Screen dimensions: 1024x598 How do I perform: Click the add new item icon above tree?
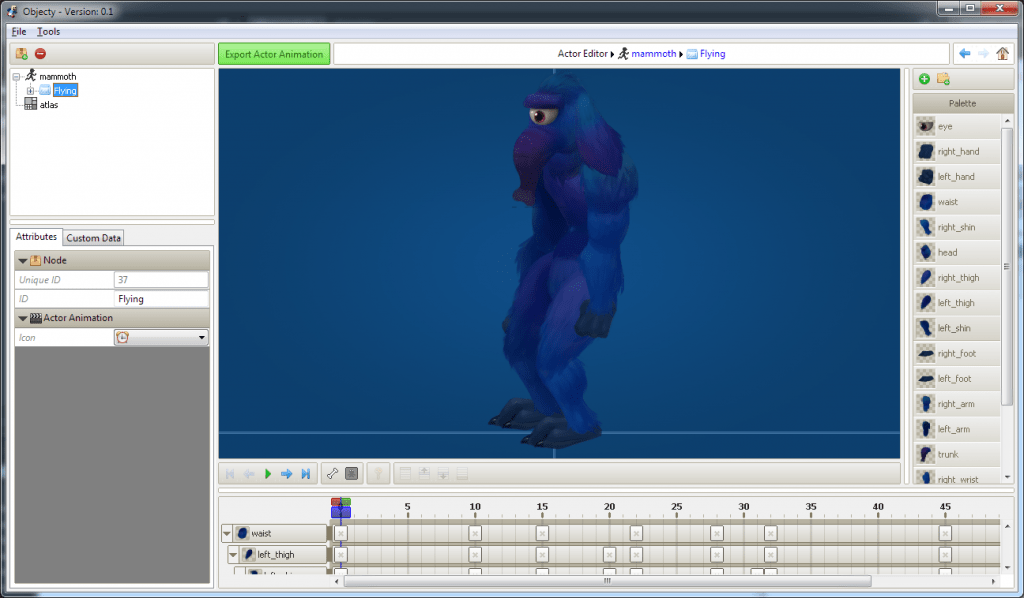(22, 54)
